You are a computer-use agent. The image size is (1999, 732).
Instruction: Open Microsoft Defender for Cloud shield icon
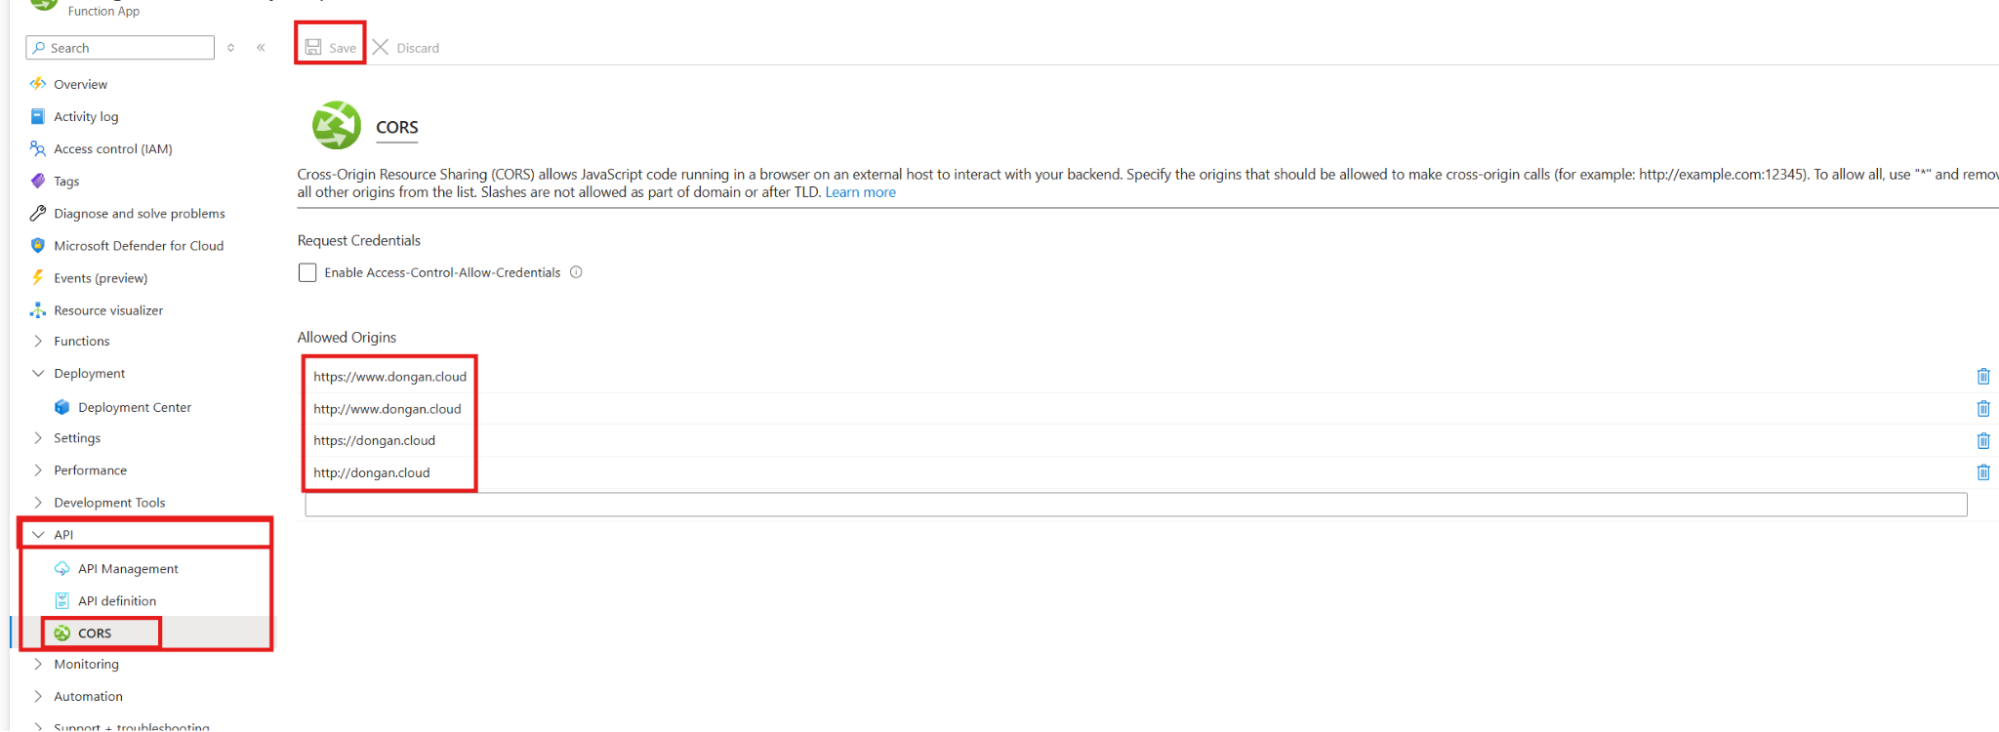pos(38,245)
